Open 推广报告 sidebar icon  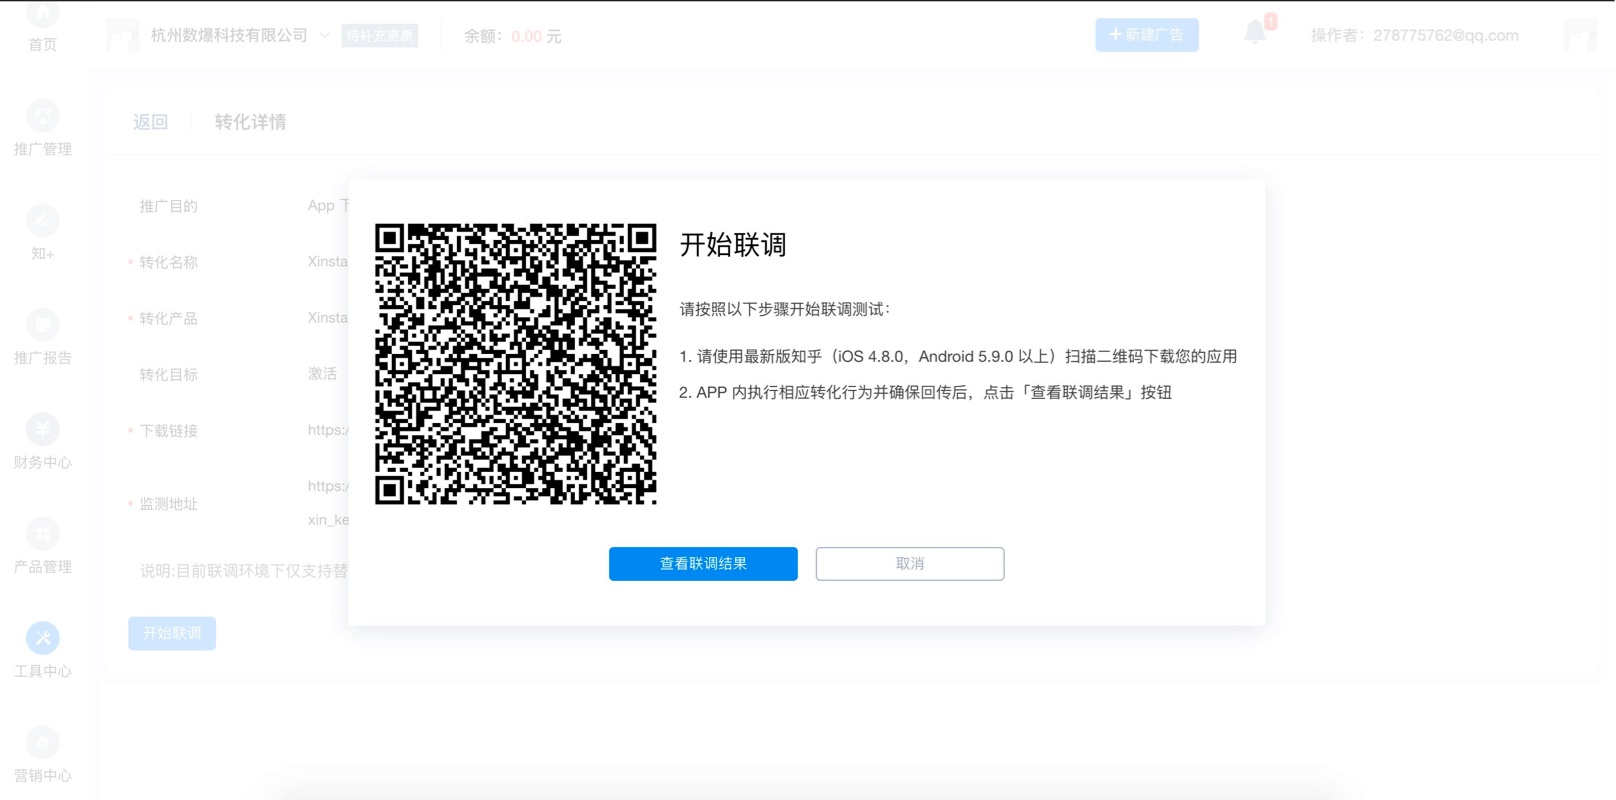(43, 325)
